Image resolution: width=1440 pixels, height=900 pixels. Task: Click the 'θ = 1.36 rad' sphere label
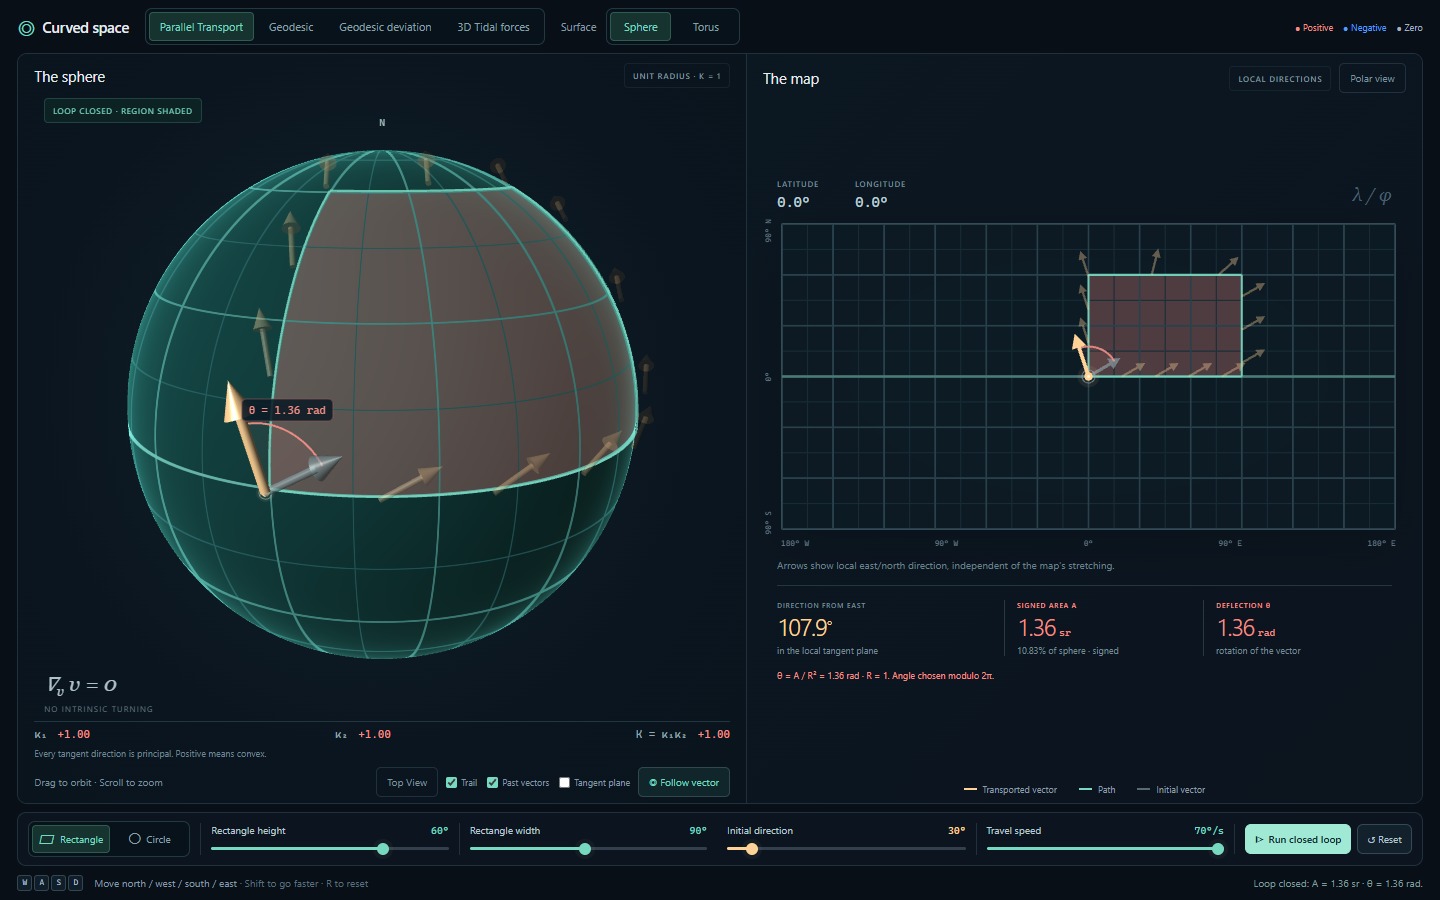(x=287, y=410)
